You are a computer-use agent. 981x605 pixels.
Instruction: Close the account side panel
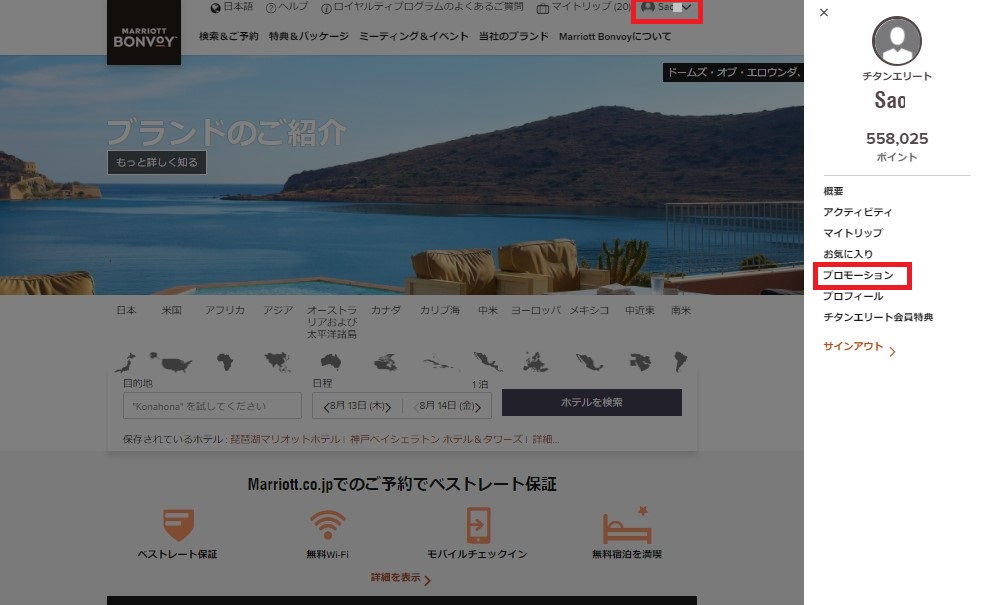[x=824, y=13]
